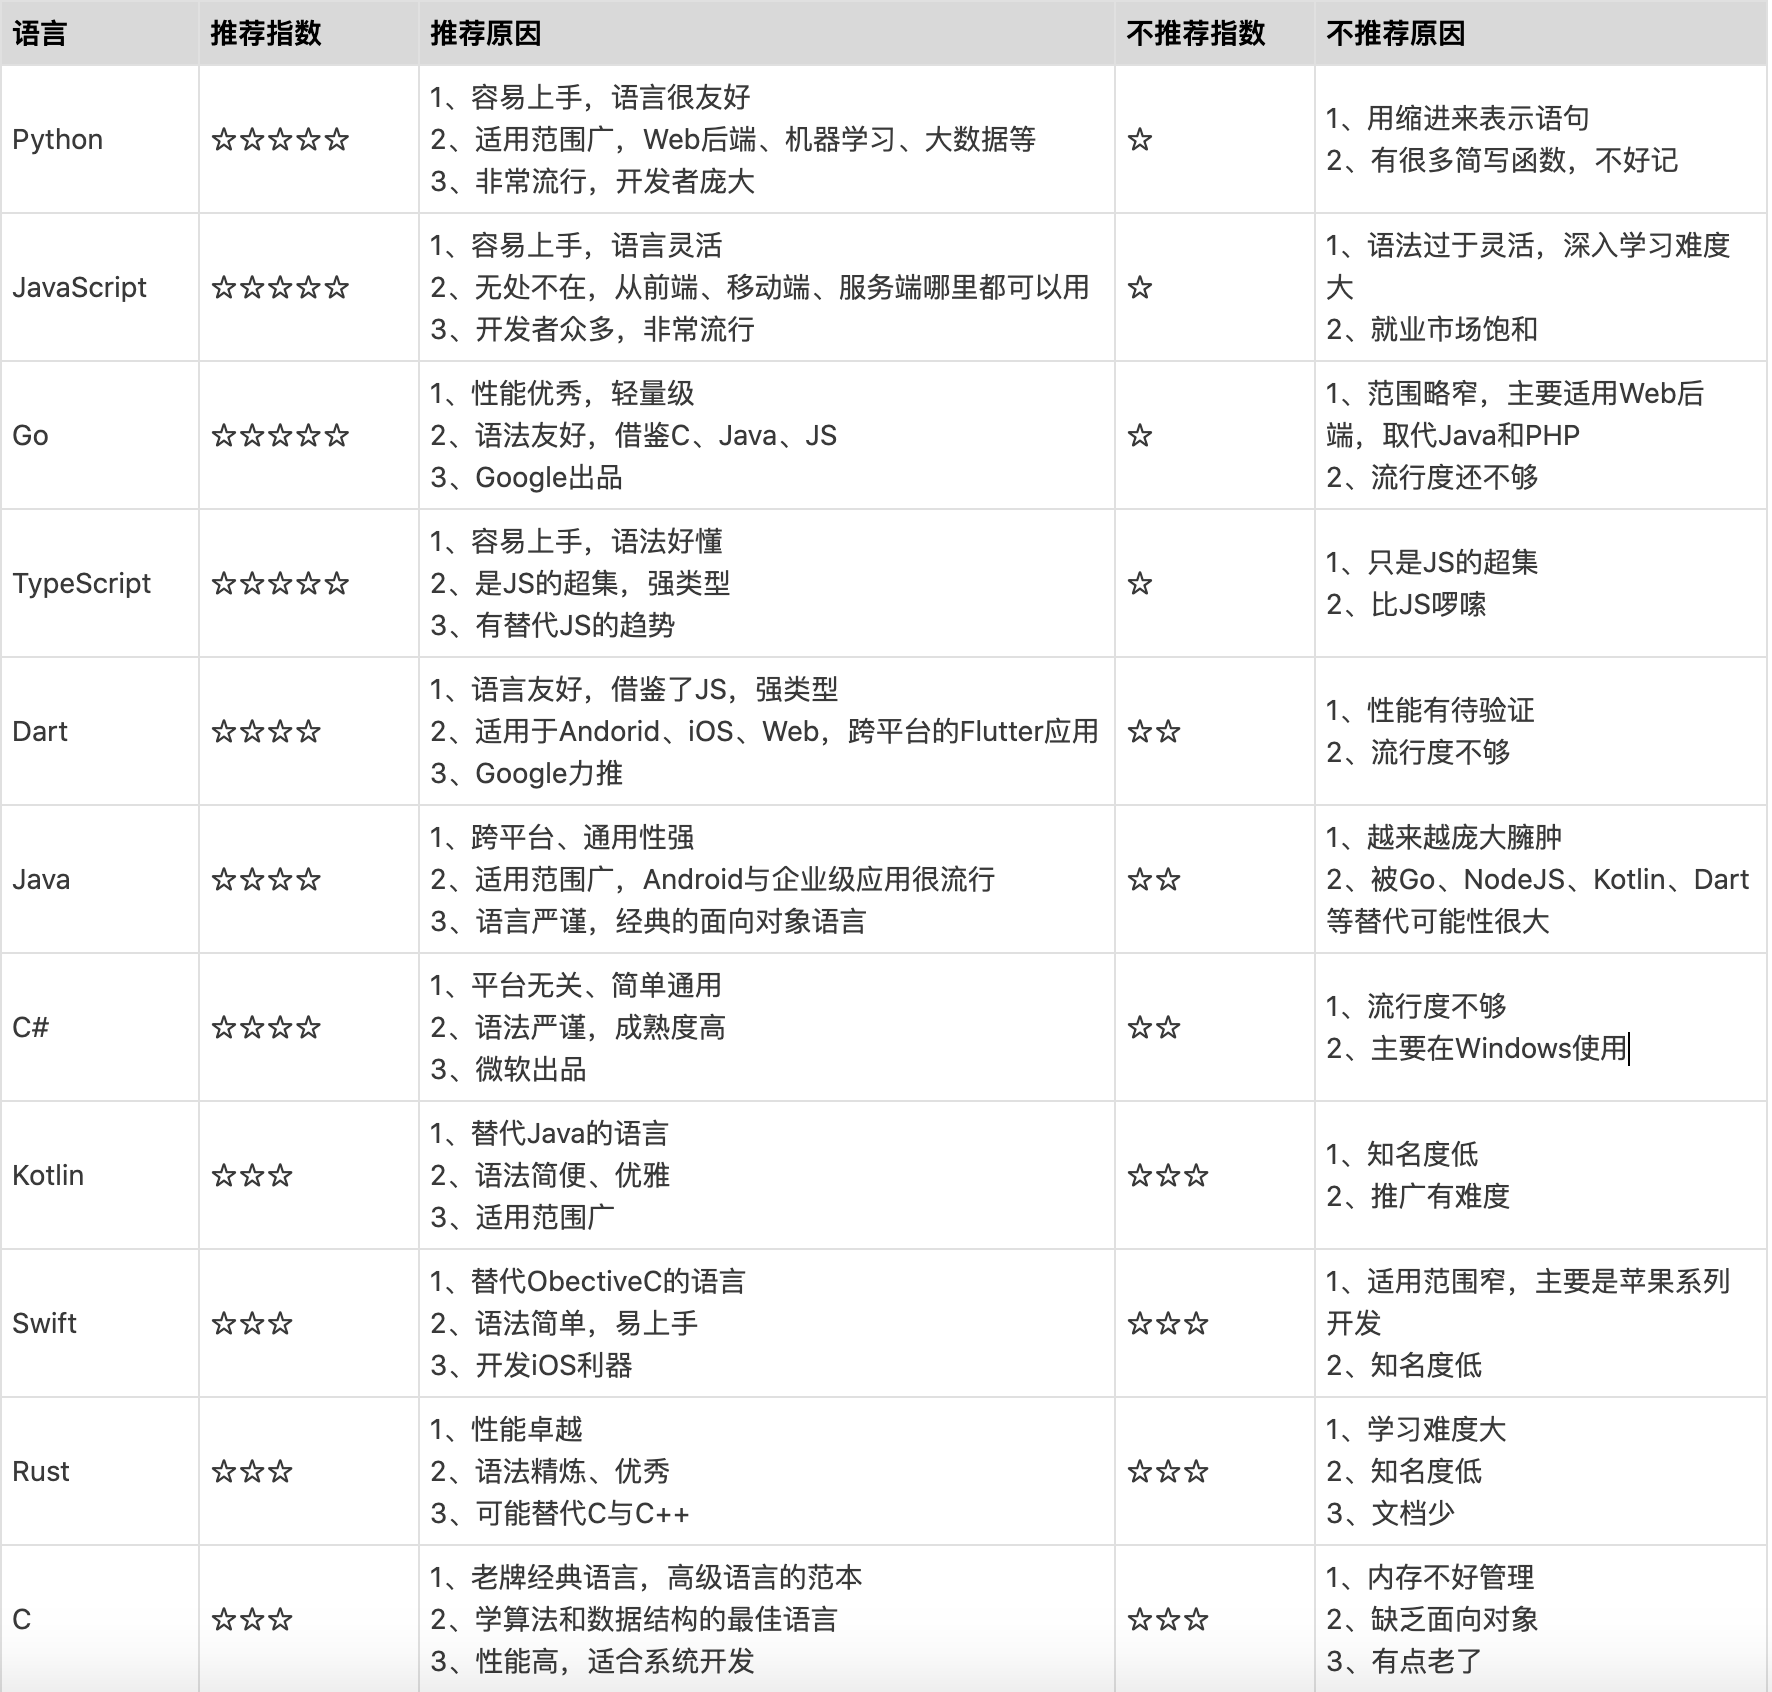Click TypeScript's recommendation star rating
Viewport: 1772px width, 1692px height.
(x=280, y=583)
